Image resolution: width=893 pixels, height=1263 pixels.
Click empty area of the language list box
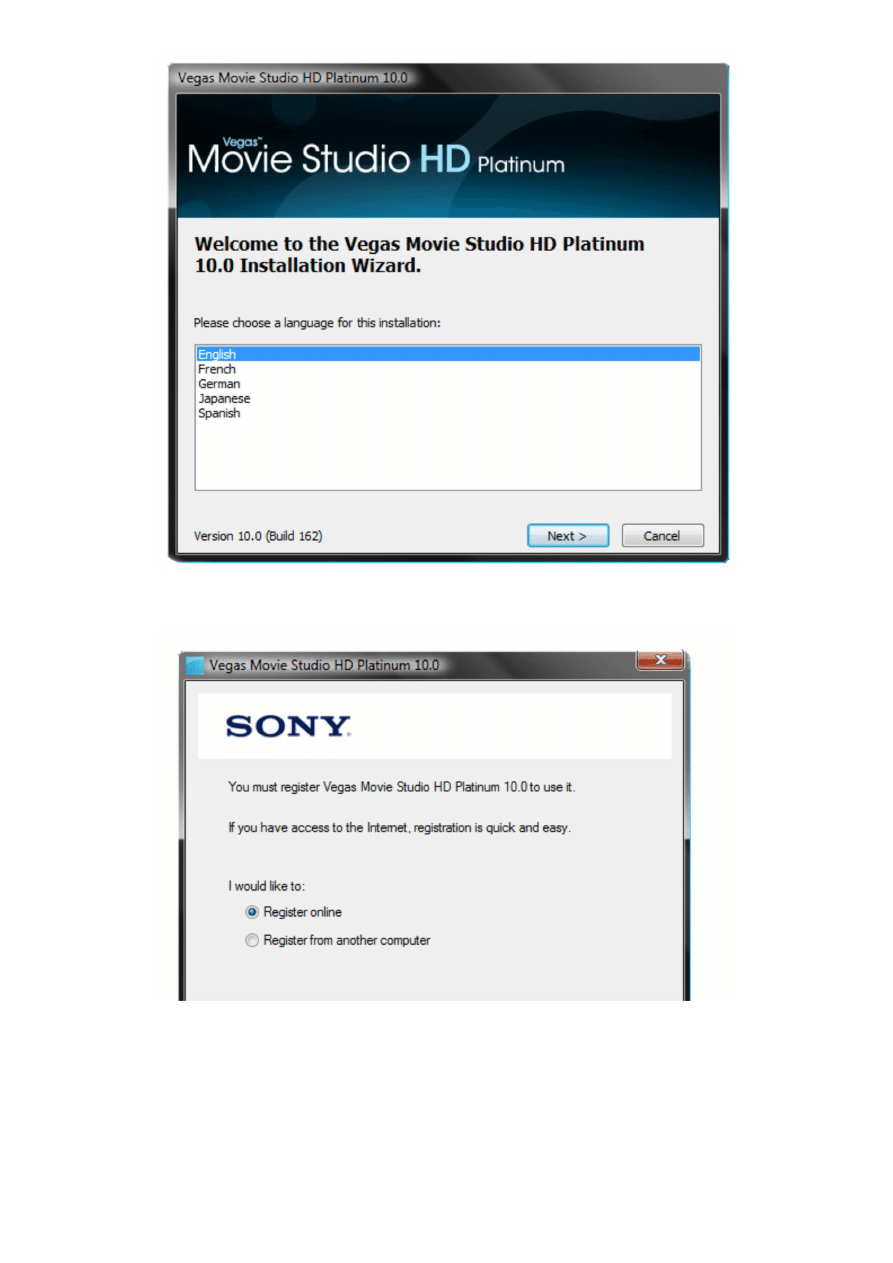pyautogui.click(x=448, y=455)
